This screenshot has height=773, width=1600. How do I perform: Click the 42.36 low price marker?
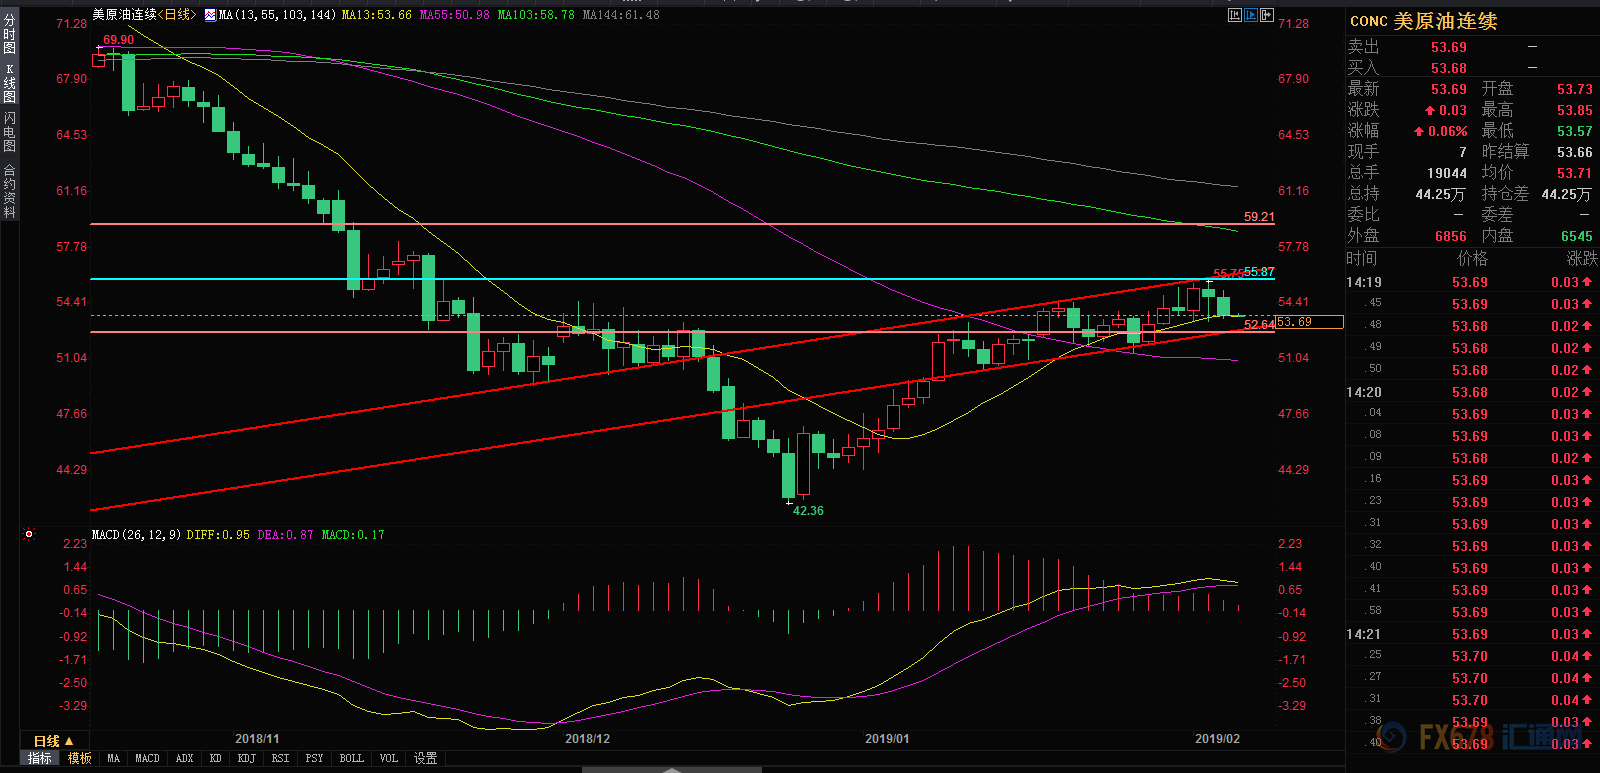808,510
